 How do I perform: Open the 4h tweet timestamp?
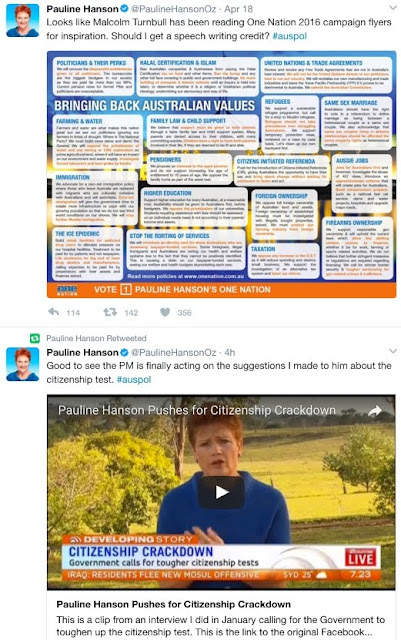230,352
